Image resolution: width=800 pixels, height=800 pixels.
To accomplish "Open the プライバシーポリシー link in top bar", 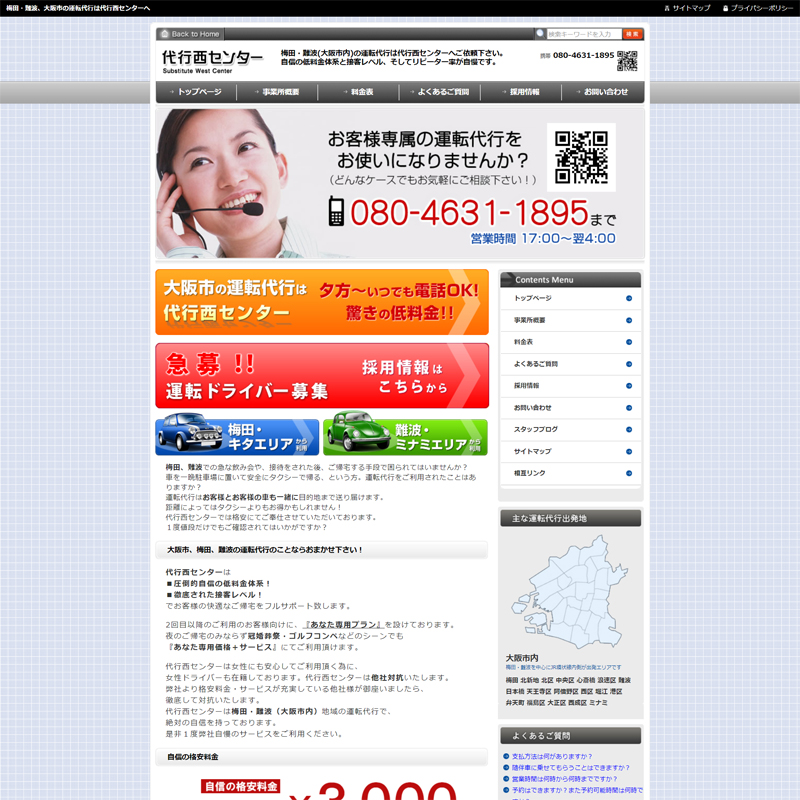I will click(758, 8).
